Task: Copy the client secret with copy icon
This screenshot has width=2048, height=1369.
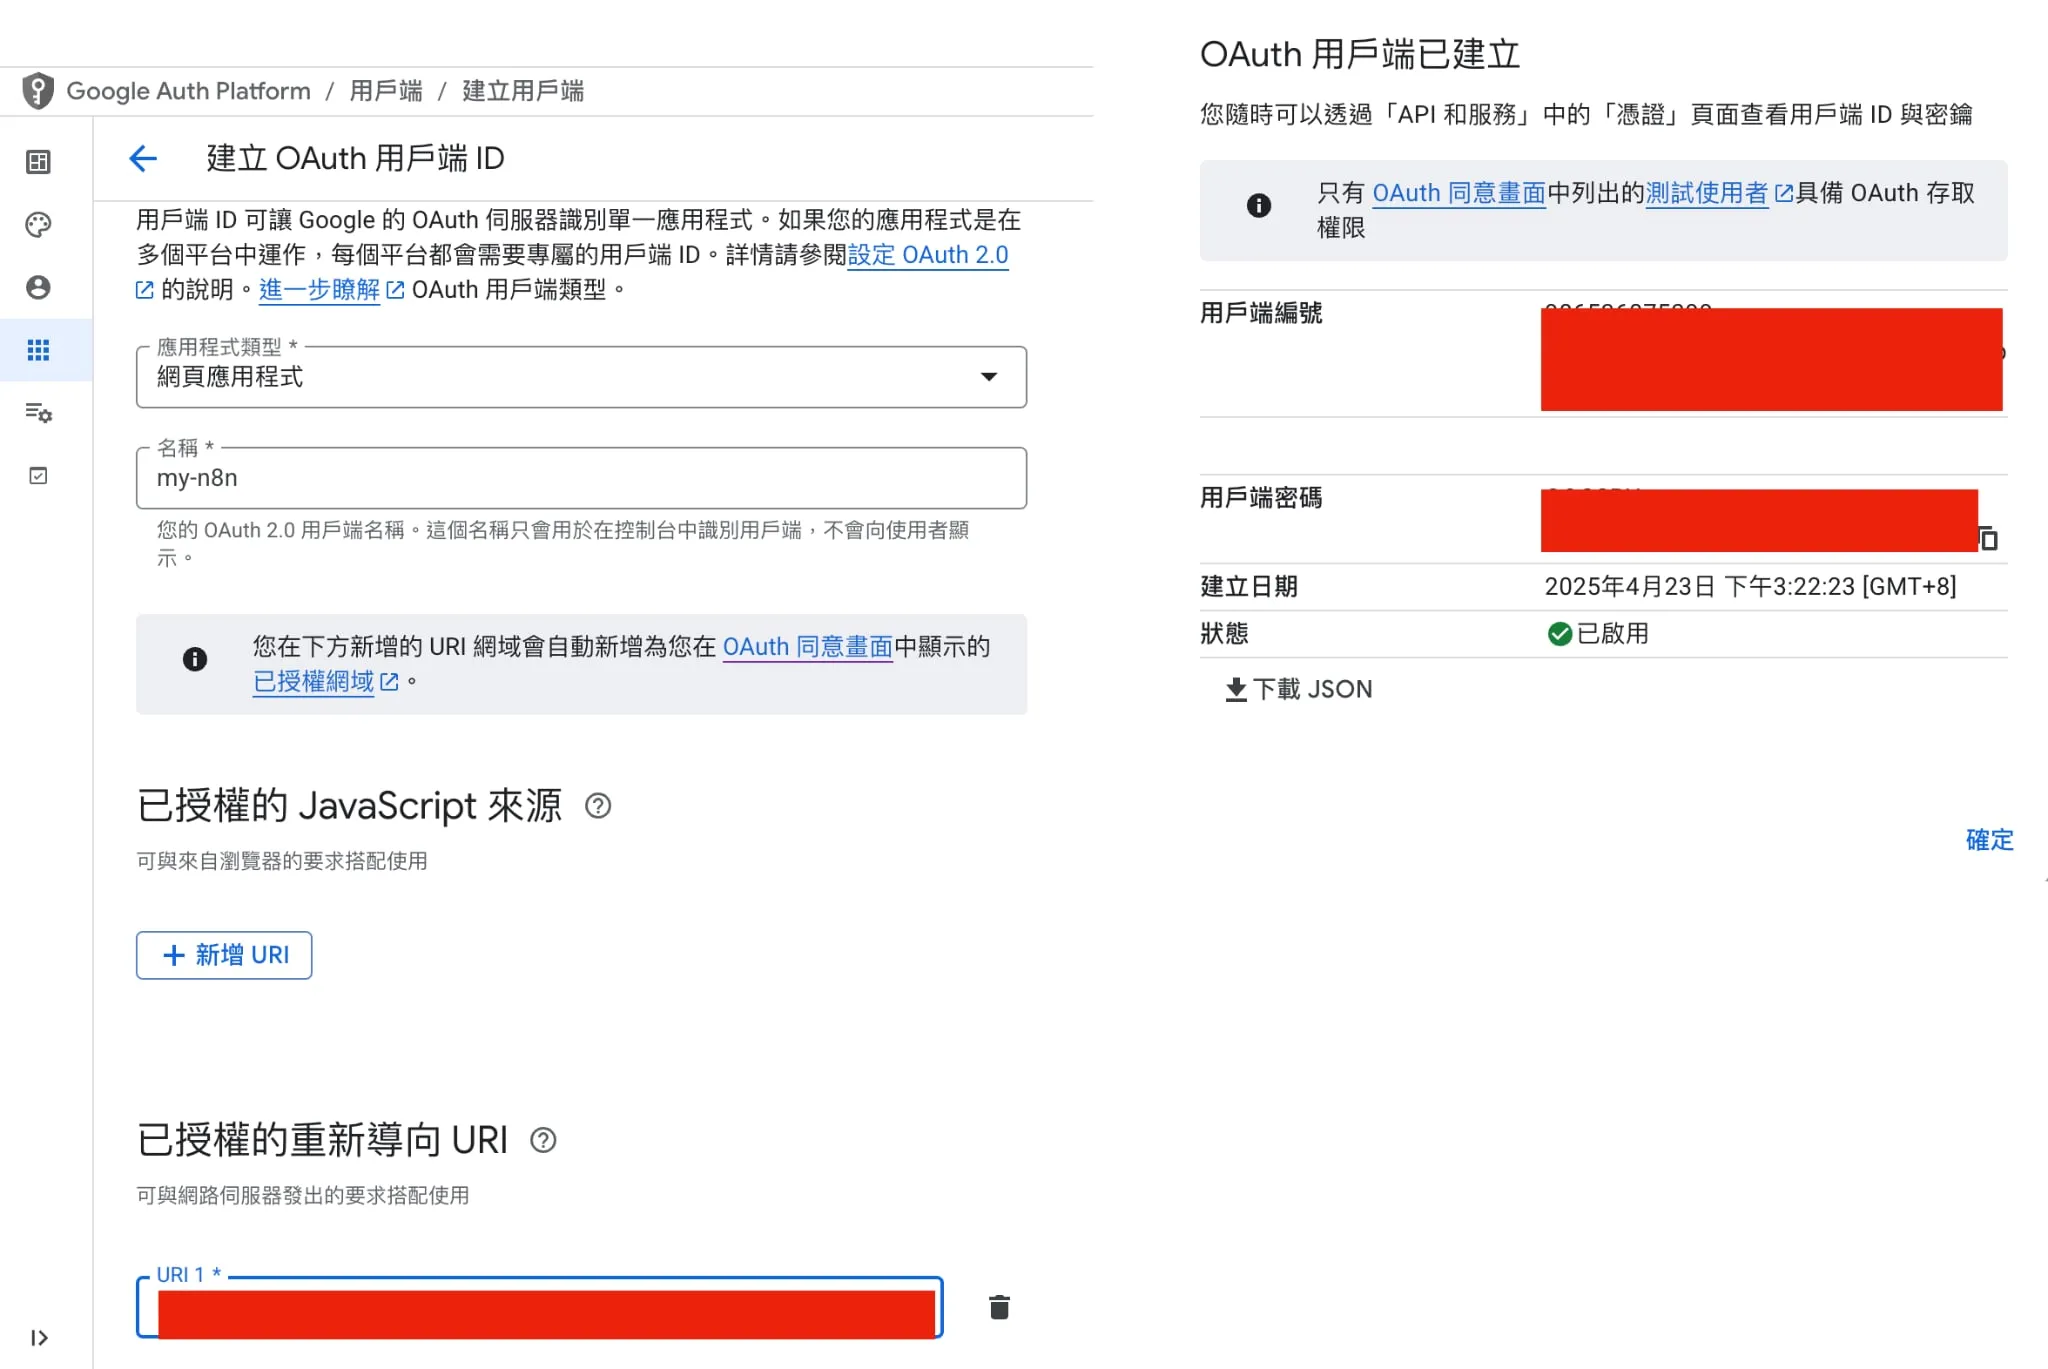Action: pyautogui.click(x=1988, y=539)
